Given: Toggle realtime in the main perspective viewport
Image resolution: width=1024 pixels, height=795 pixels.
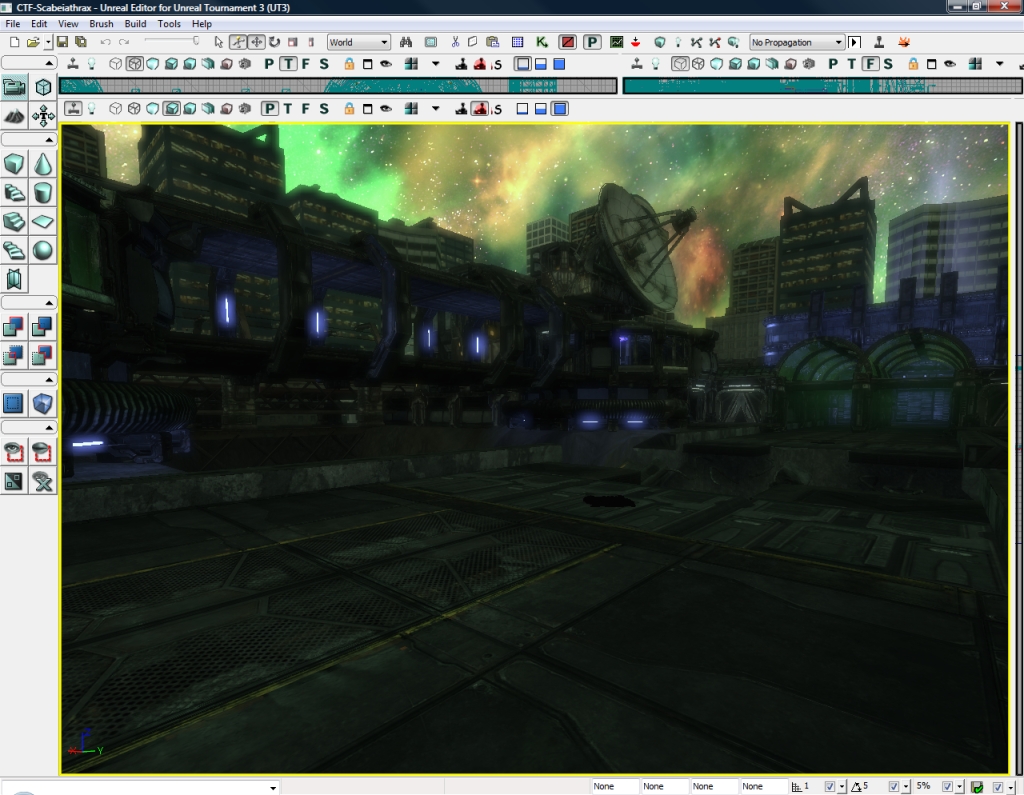Looking at the screenshot, I should [73, 108].
